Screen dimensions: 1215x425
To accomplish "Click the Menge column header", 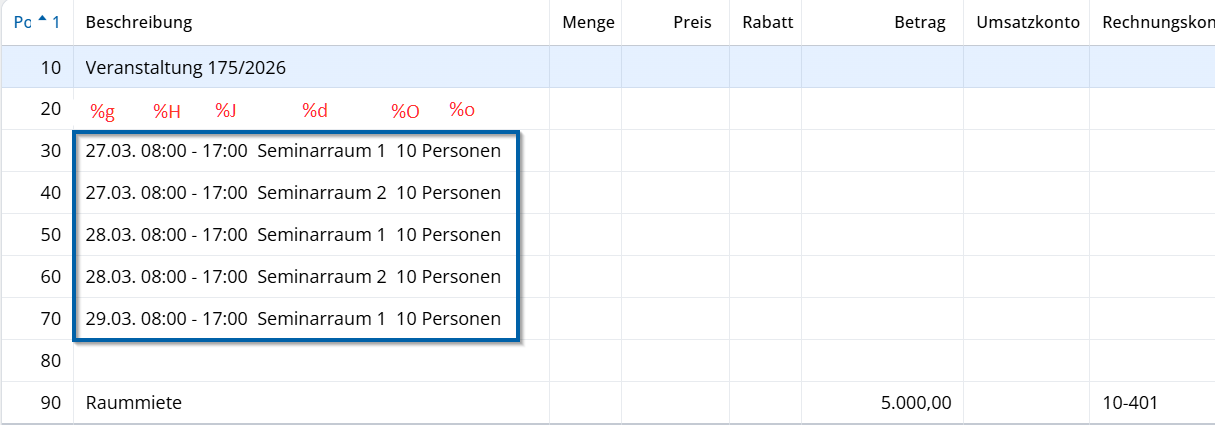I will (588, 22).
